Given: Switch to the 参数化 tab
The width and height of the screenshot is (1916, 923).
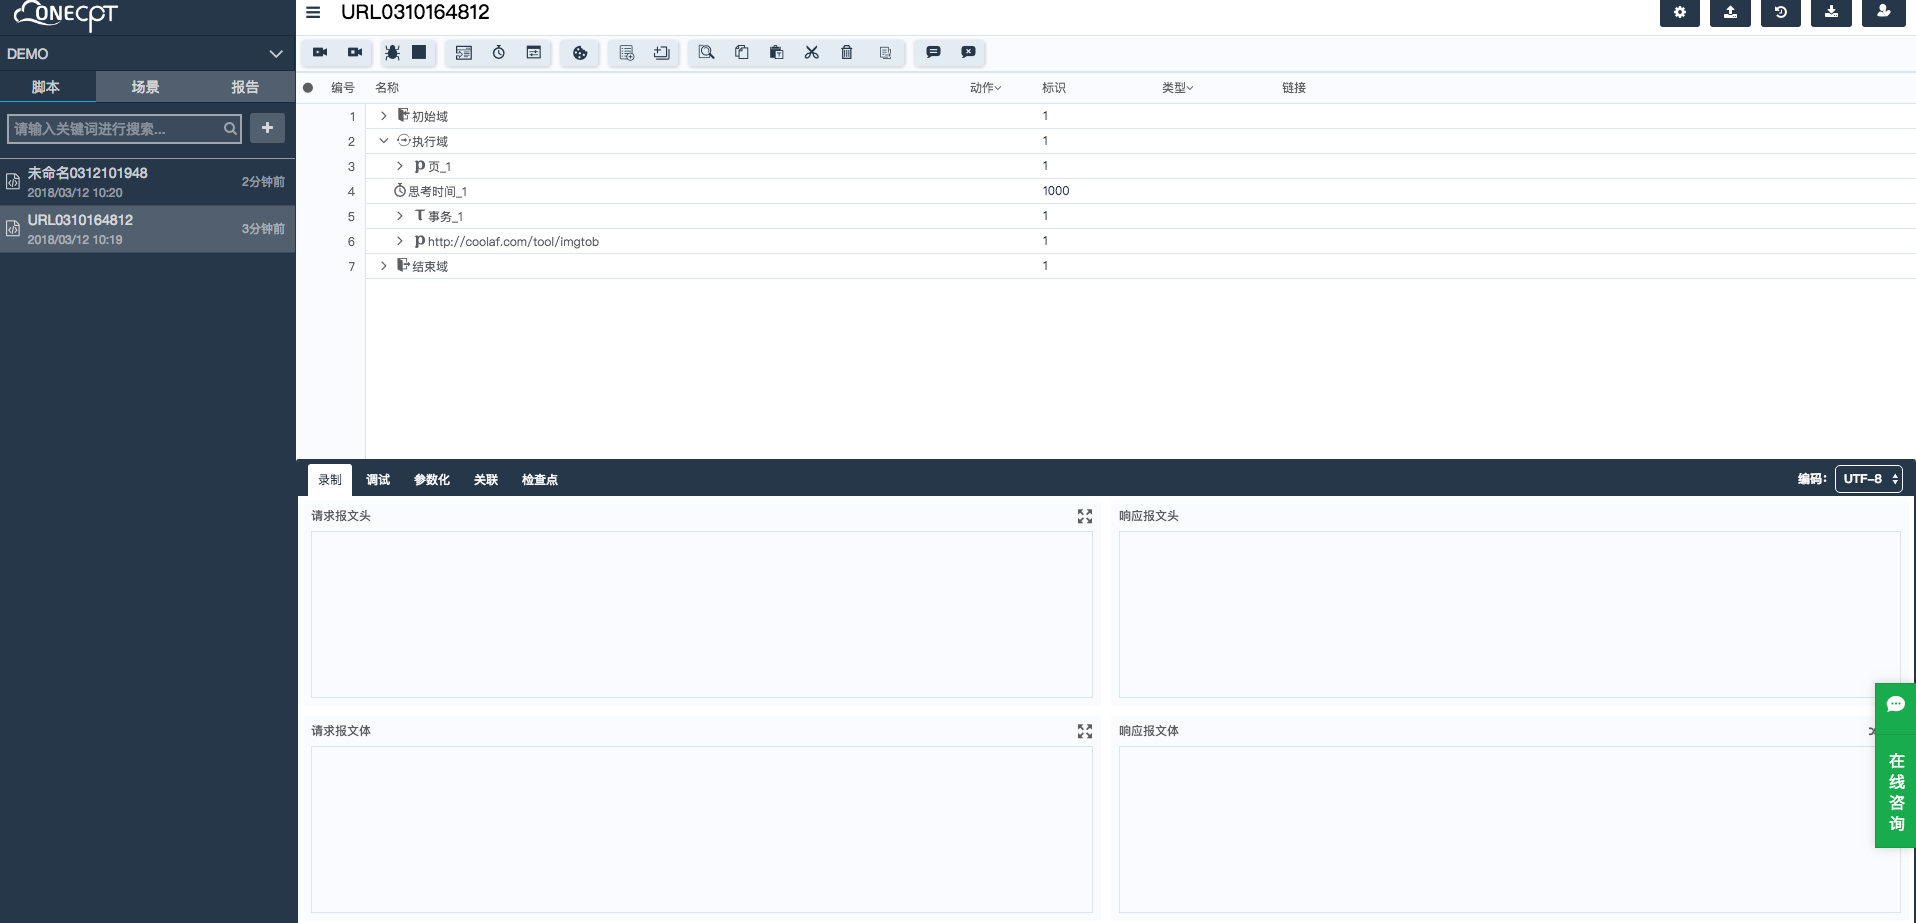Looking at the screenshot, I should [x=431, y=480].
